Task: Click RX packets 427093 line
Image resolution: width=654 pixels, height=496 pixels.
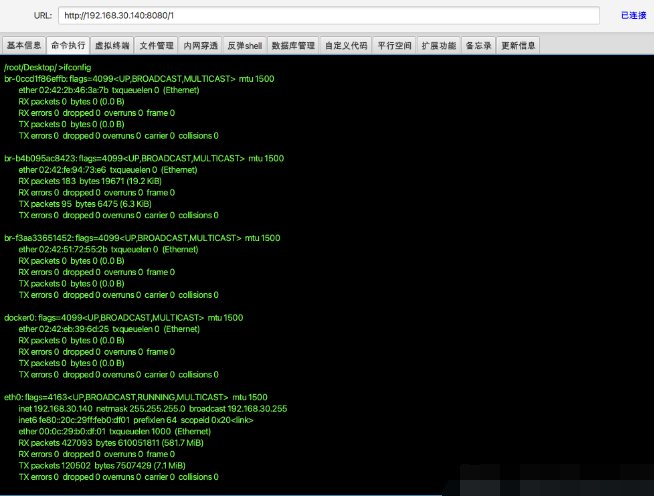Action: pos(111,443)
